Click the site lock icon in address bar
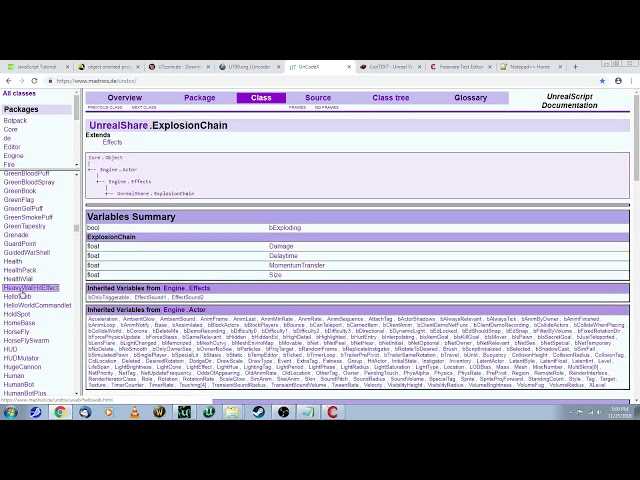 coord(50,81)
